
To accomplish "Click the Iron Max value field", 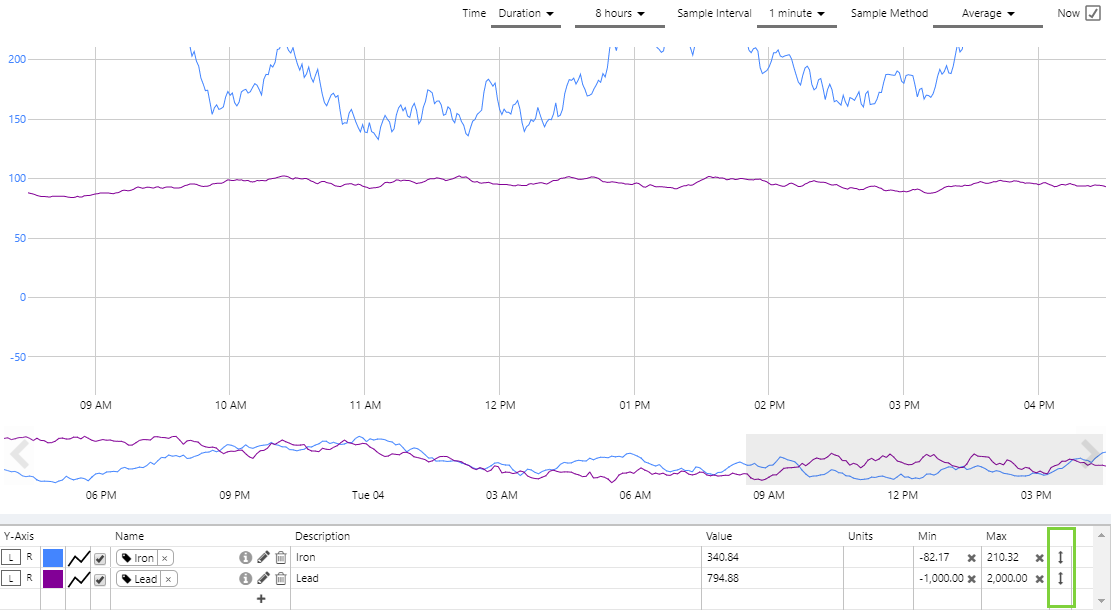I will [1006, 557].
